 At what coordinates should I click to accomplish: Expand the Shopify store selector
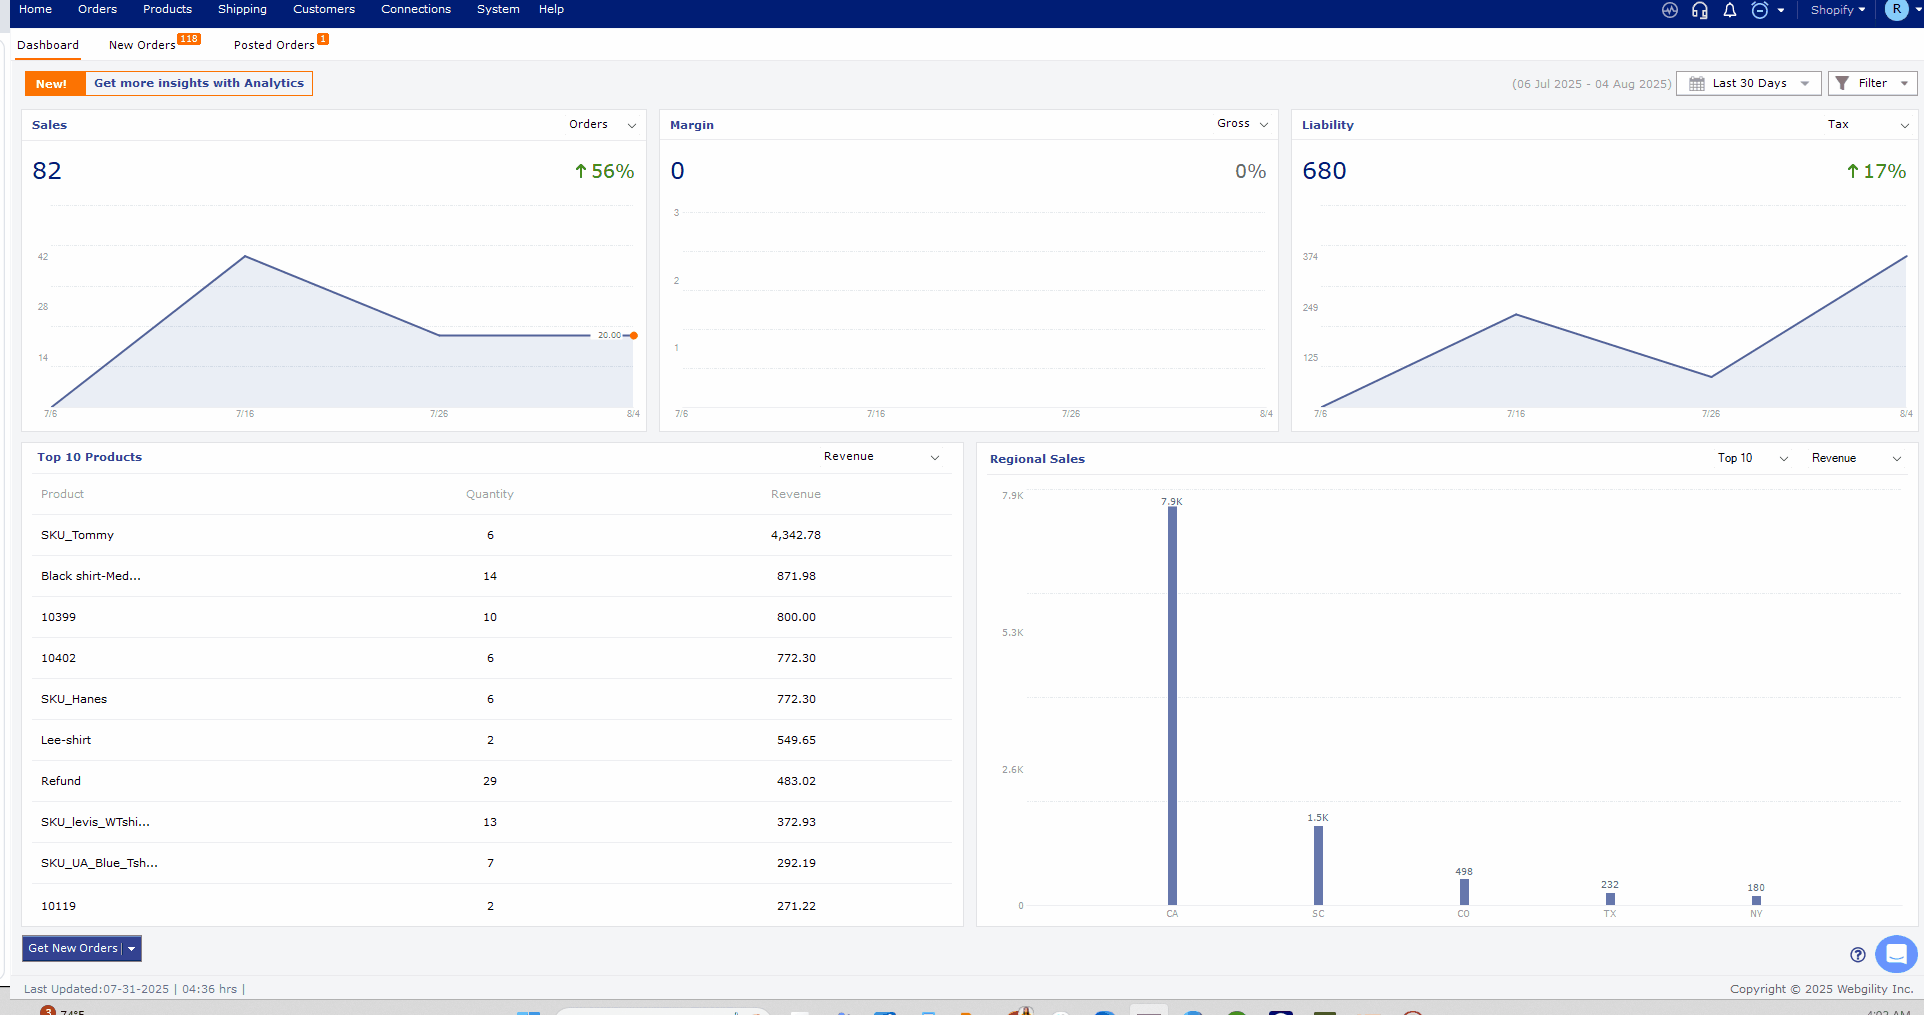[1837, 10]
